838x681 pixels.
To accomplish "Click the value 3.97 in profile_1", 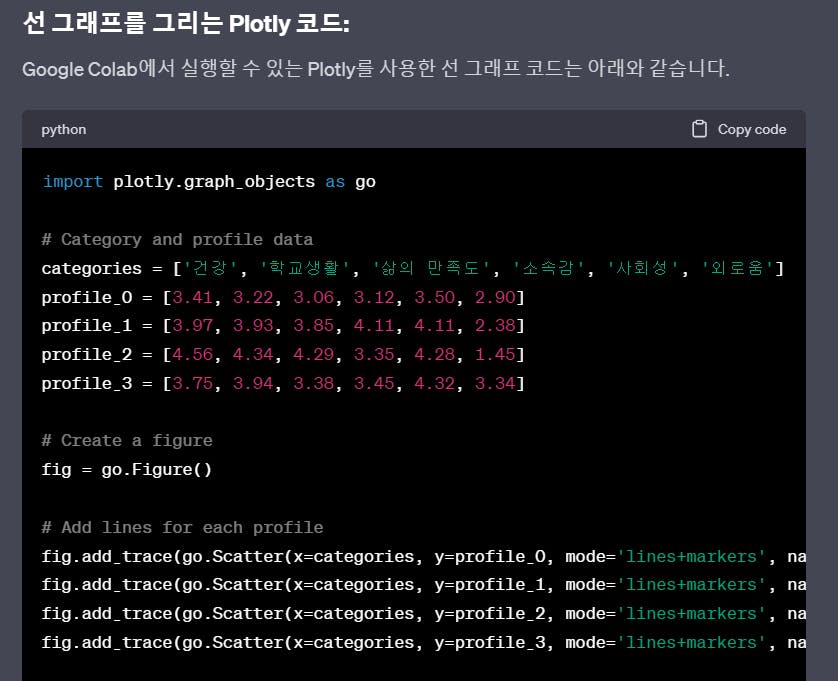I will tap(192, 326).
